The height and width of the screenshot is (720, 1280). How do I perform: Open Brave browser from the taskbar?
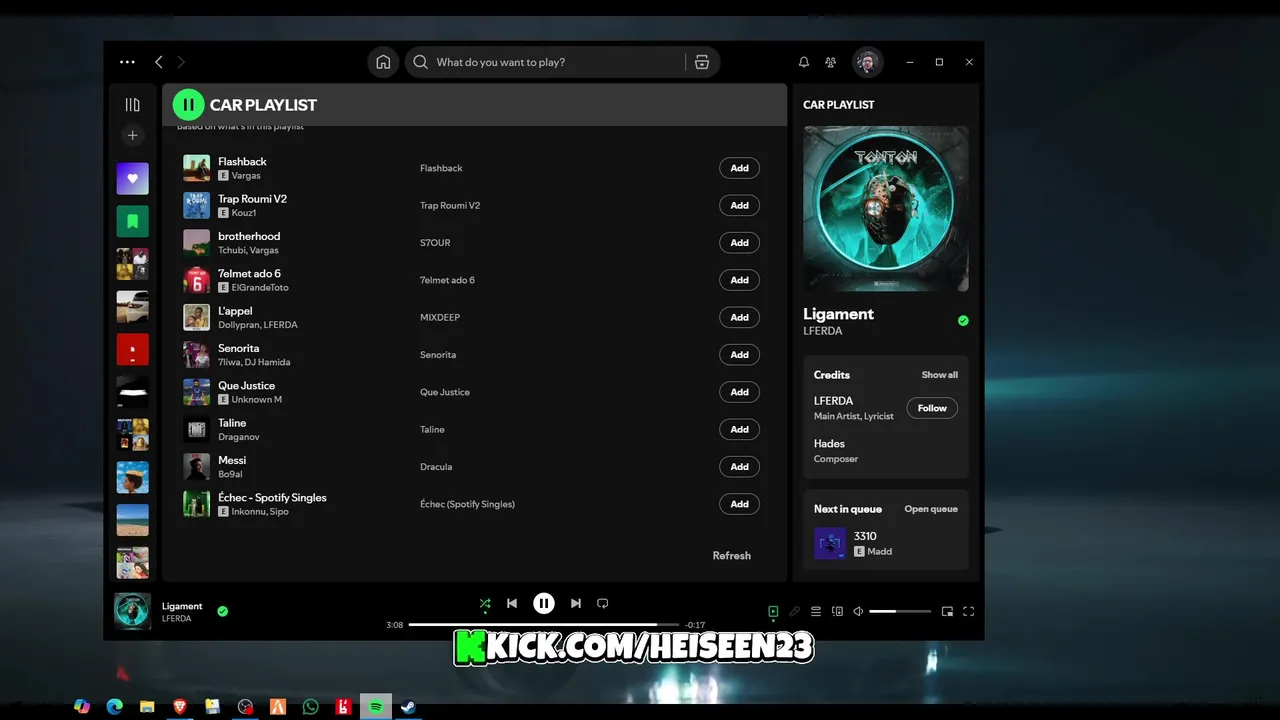pos(180,707)
